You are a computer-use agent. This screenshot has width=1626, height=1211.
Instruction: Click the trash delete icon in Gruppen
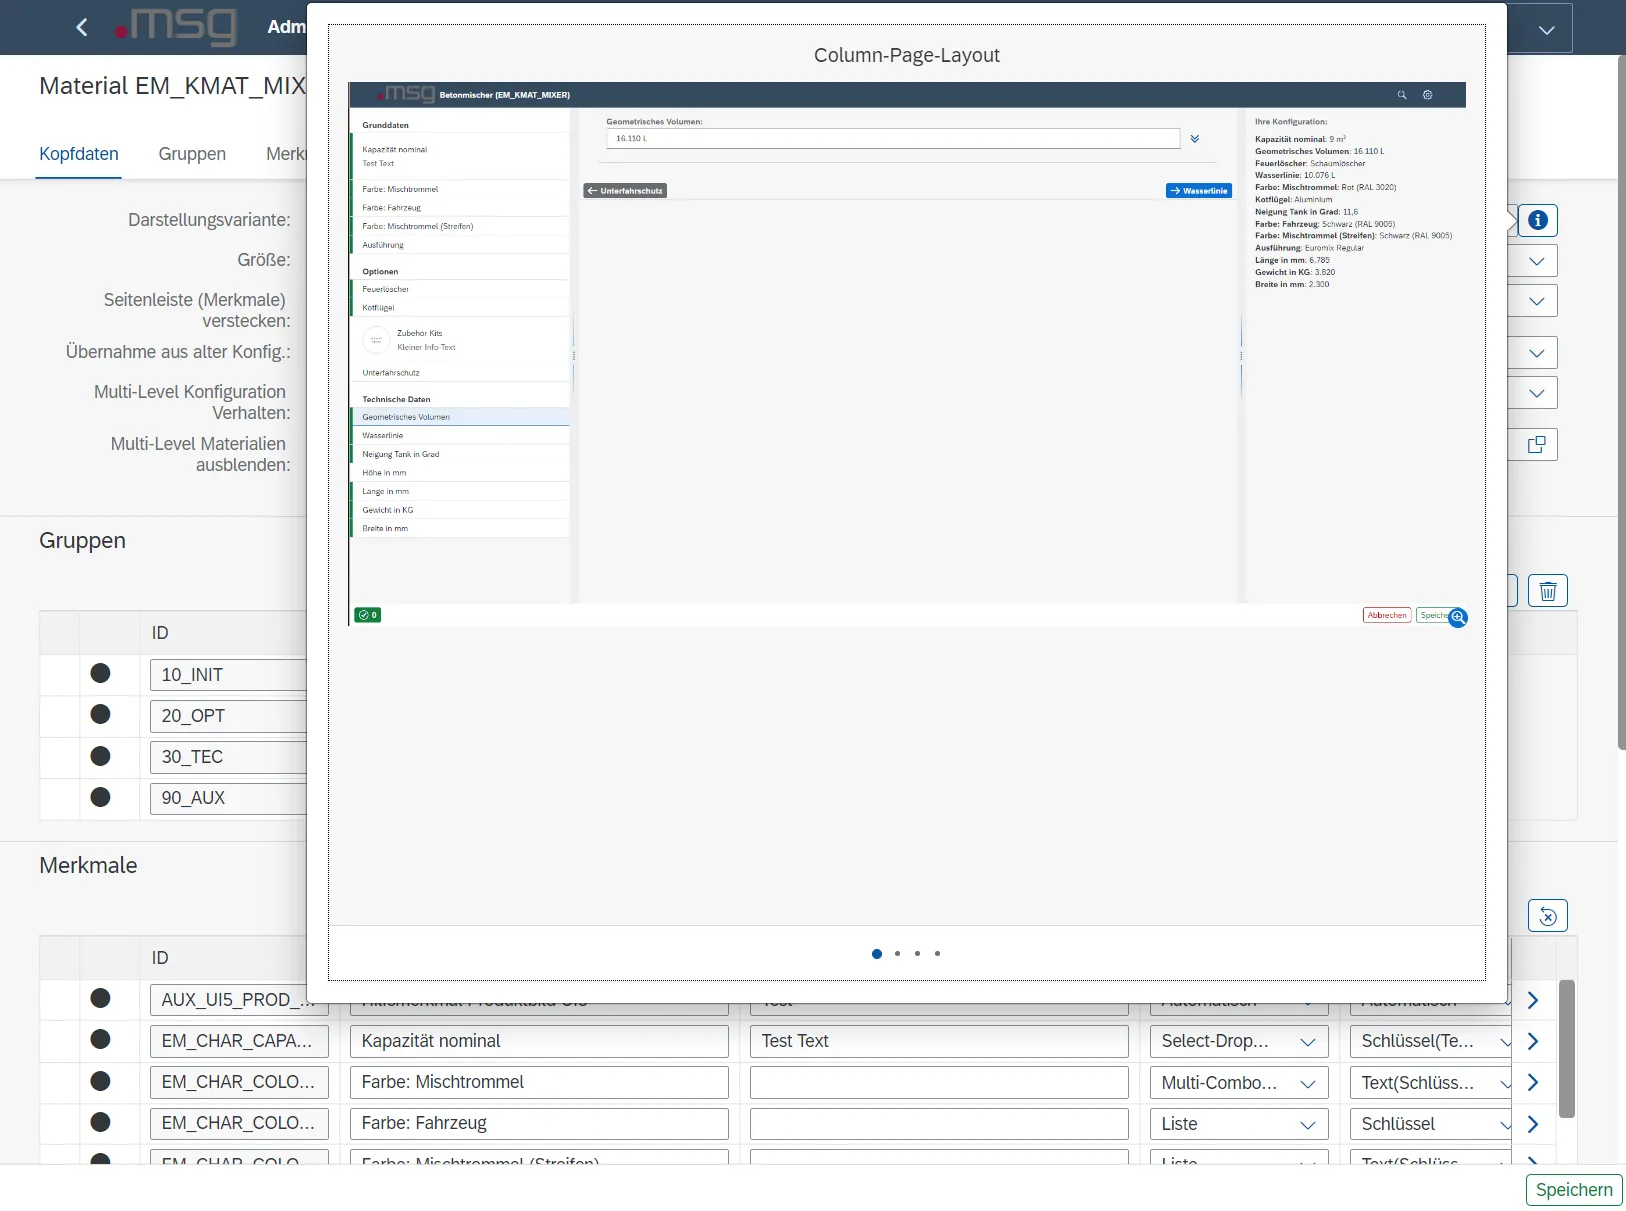coord(1548,591)
